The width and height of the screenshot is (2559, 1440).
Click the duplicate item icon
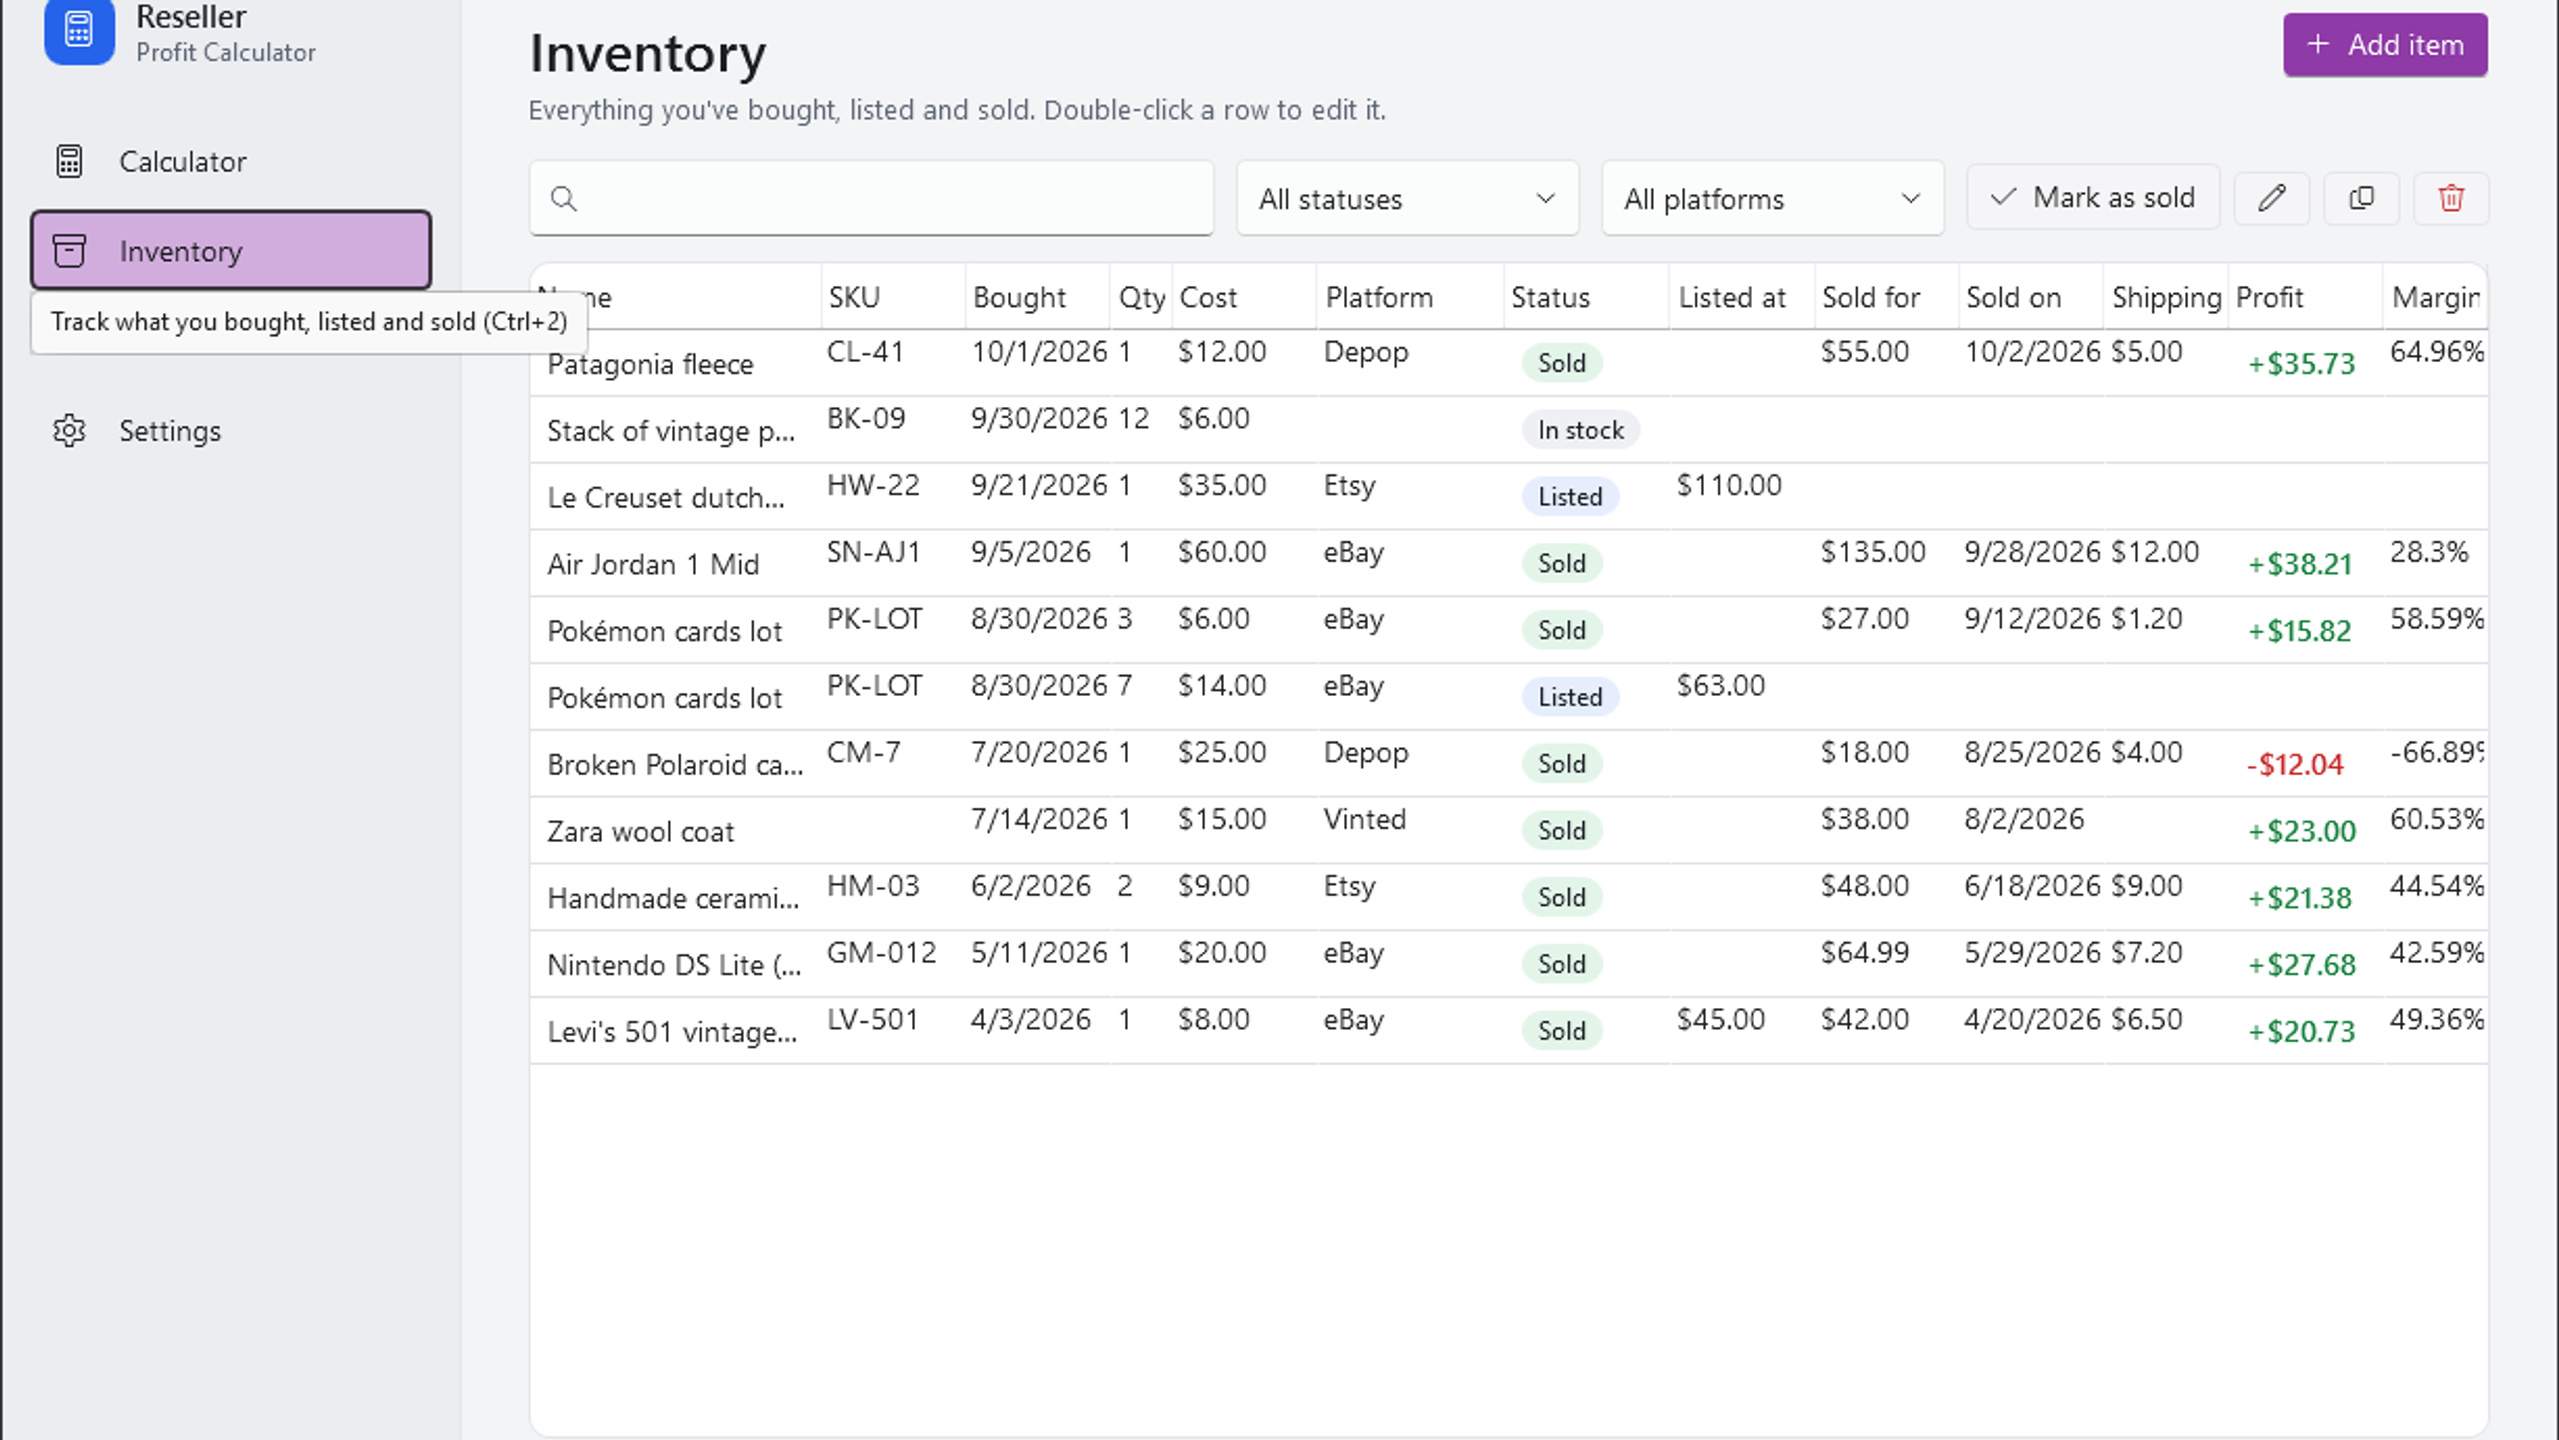2361,197
